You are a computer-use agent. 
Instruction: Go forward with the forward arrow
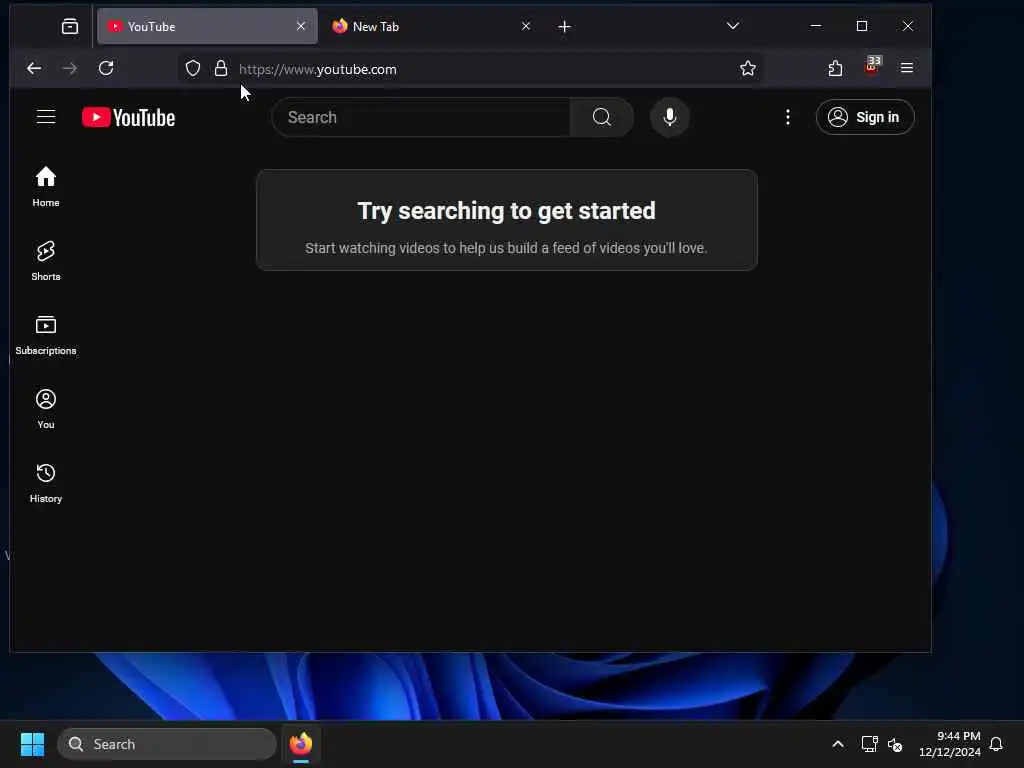(70, 68)
